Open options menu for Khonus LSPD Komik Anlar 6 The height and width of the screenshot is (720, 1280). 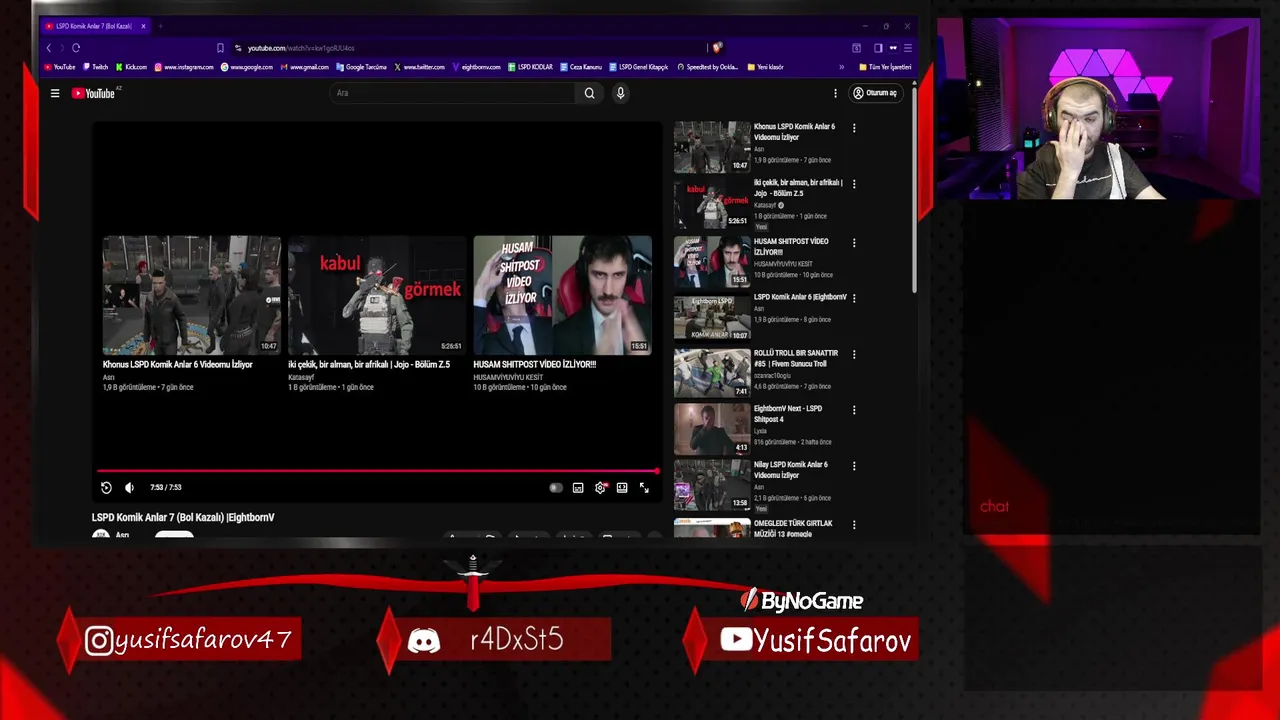pyautogui.click(x=854, y=128)
